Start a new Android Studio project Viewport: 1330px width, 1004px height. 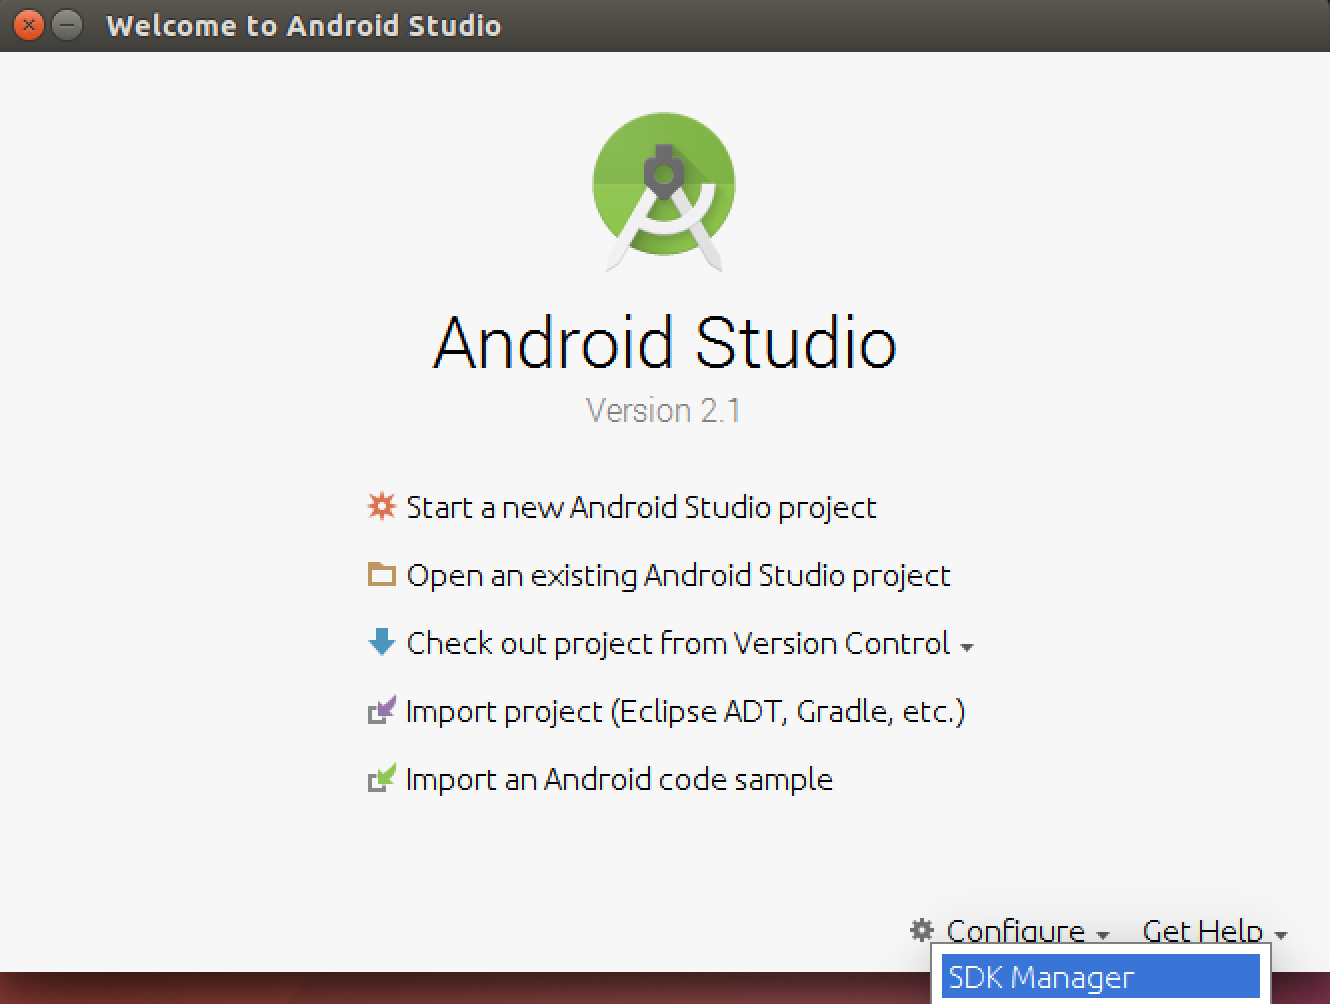click(x=640, y=507)
